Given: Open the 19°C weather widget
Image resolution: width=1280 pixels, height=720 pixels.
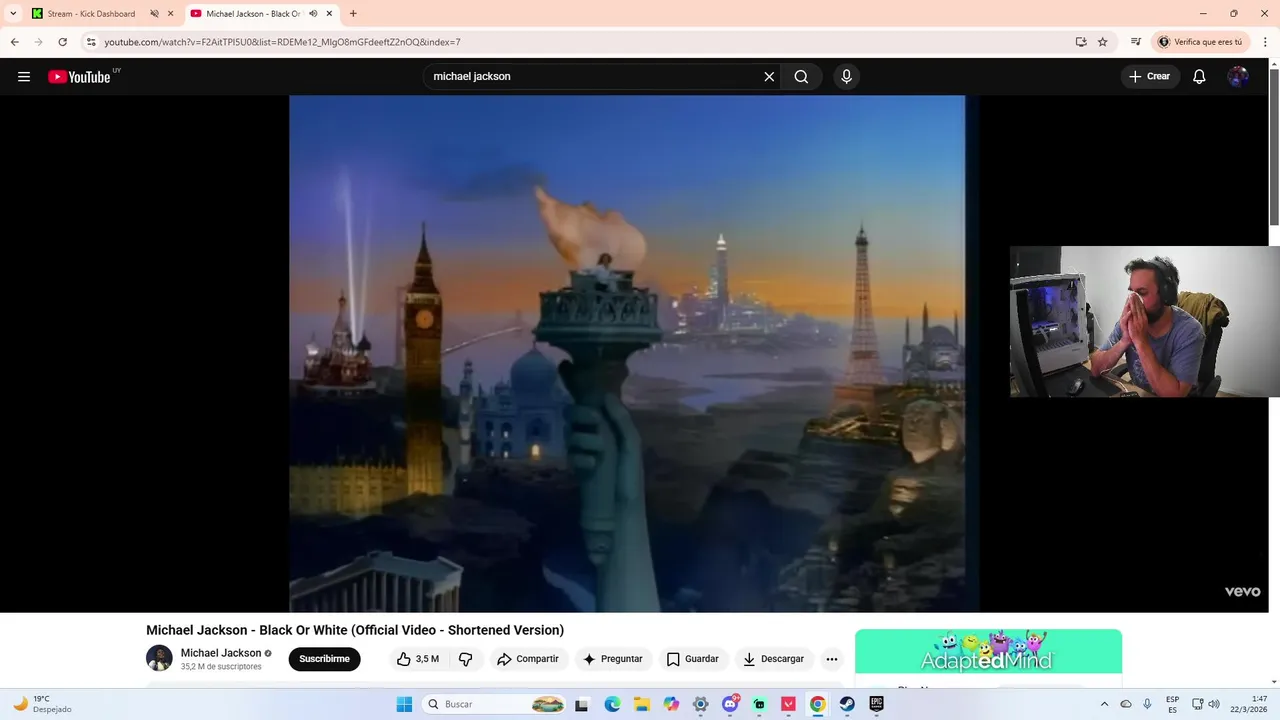Looking at the screenshot, I should [42, 704].
